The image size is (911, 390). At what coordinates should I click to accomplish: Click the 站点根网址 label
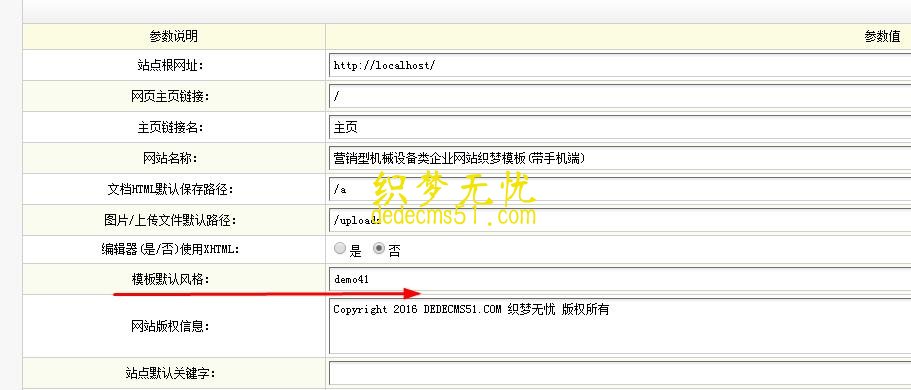click(171, 66)
